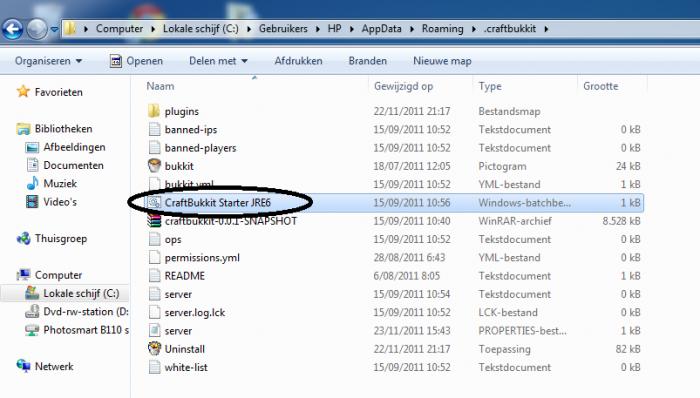
Task: Open recent locations dropdown beside the Forward button
Action: tap(54, 29)
